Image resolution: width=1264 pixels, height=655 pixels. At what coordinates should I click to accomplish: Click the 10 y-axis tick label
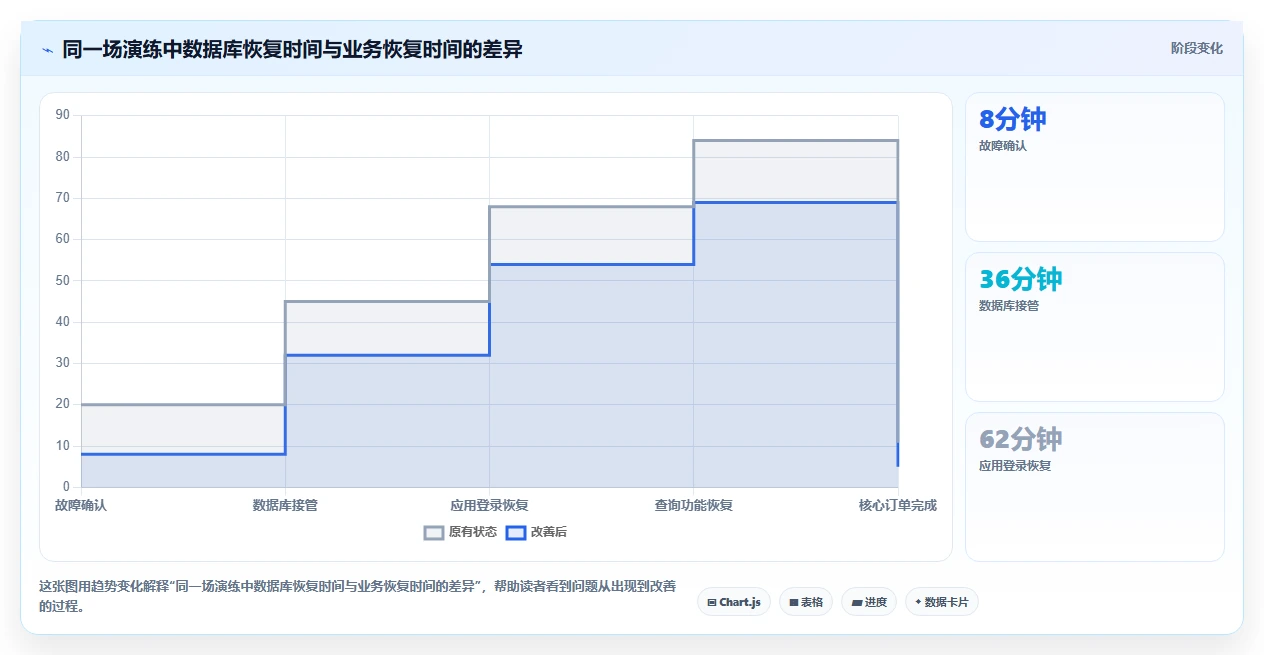(63, 445)
